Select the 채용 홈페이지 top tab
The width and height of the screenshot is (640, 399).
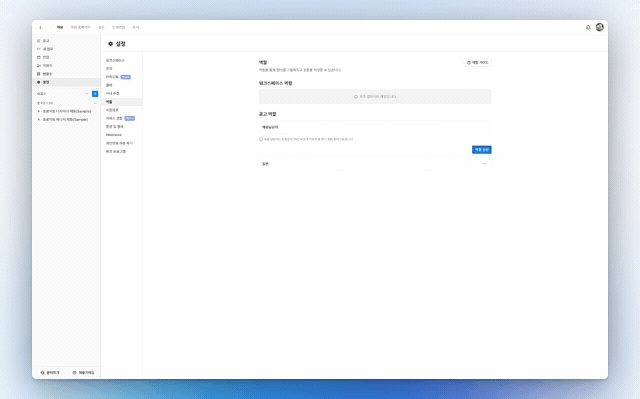pos(80,27)
